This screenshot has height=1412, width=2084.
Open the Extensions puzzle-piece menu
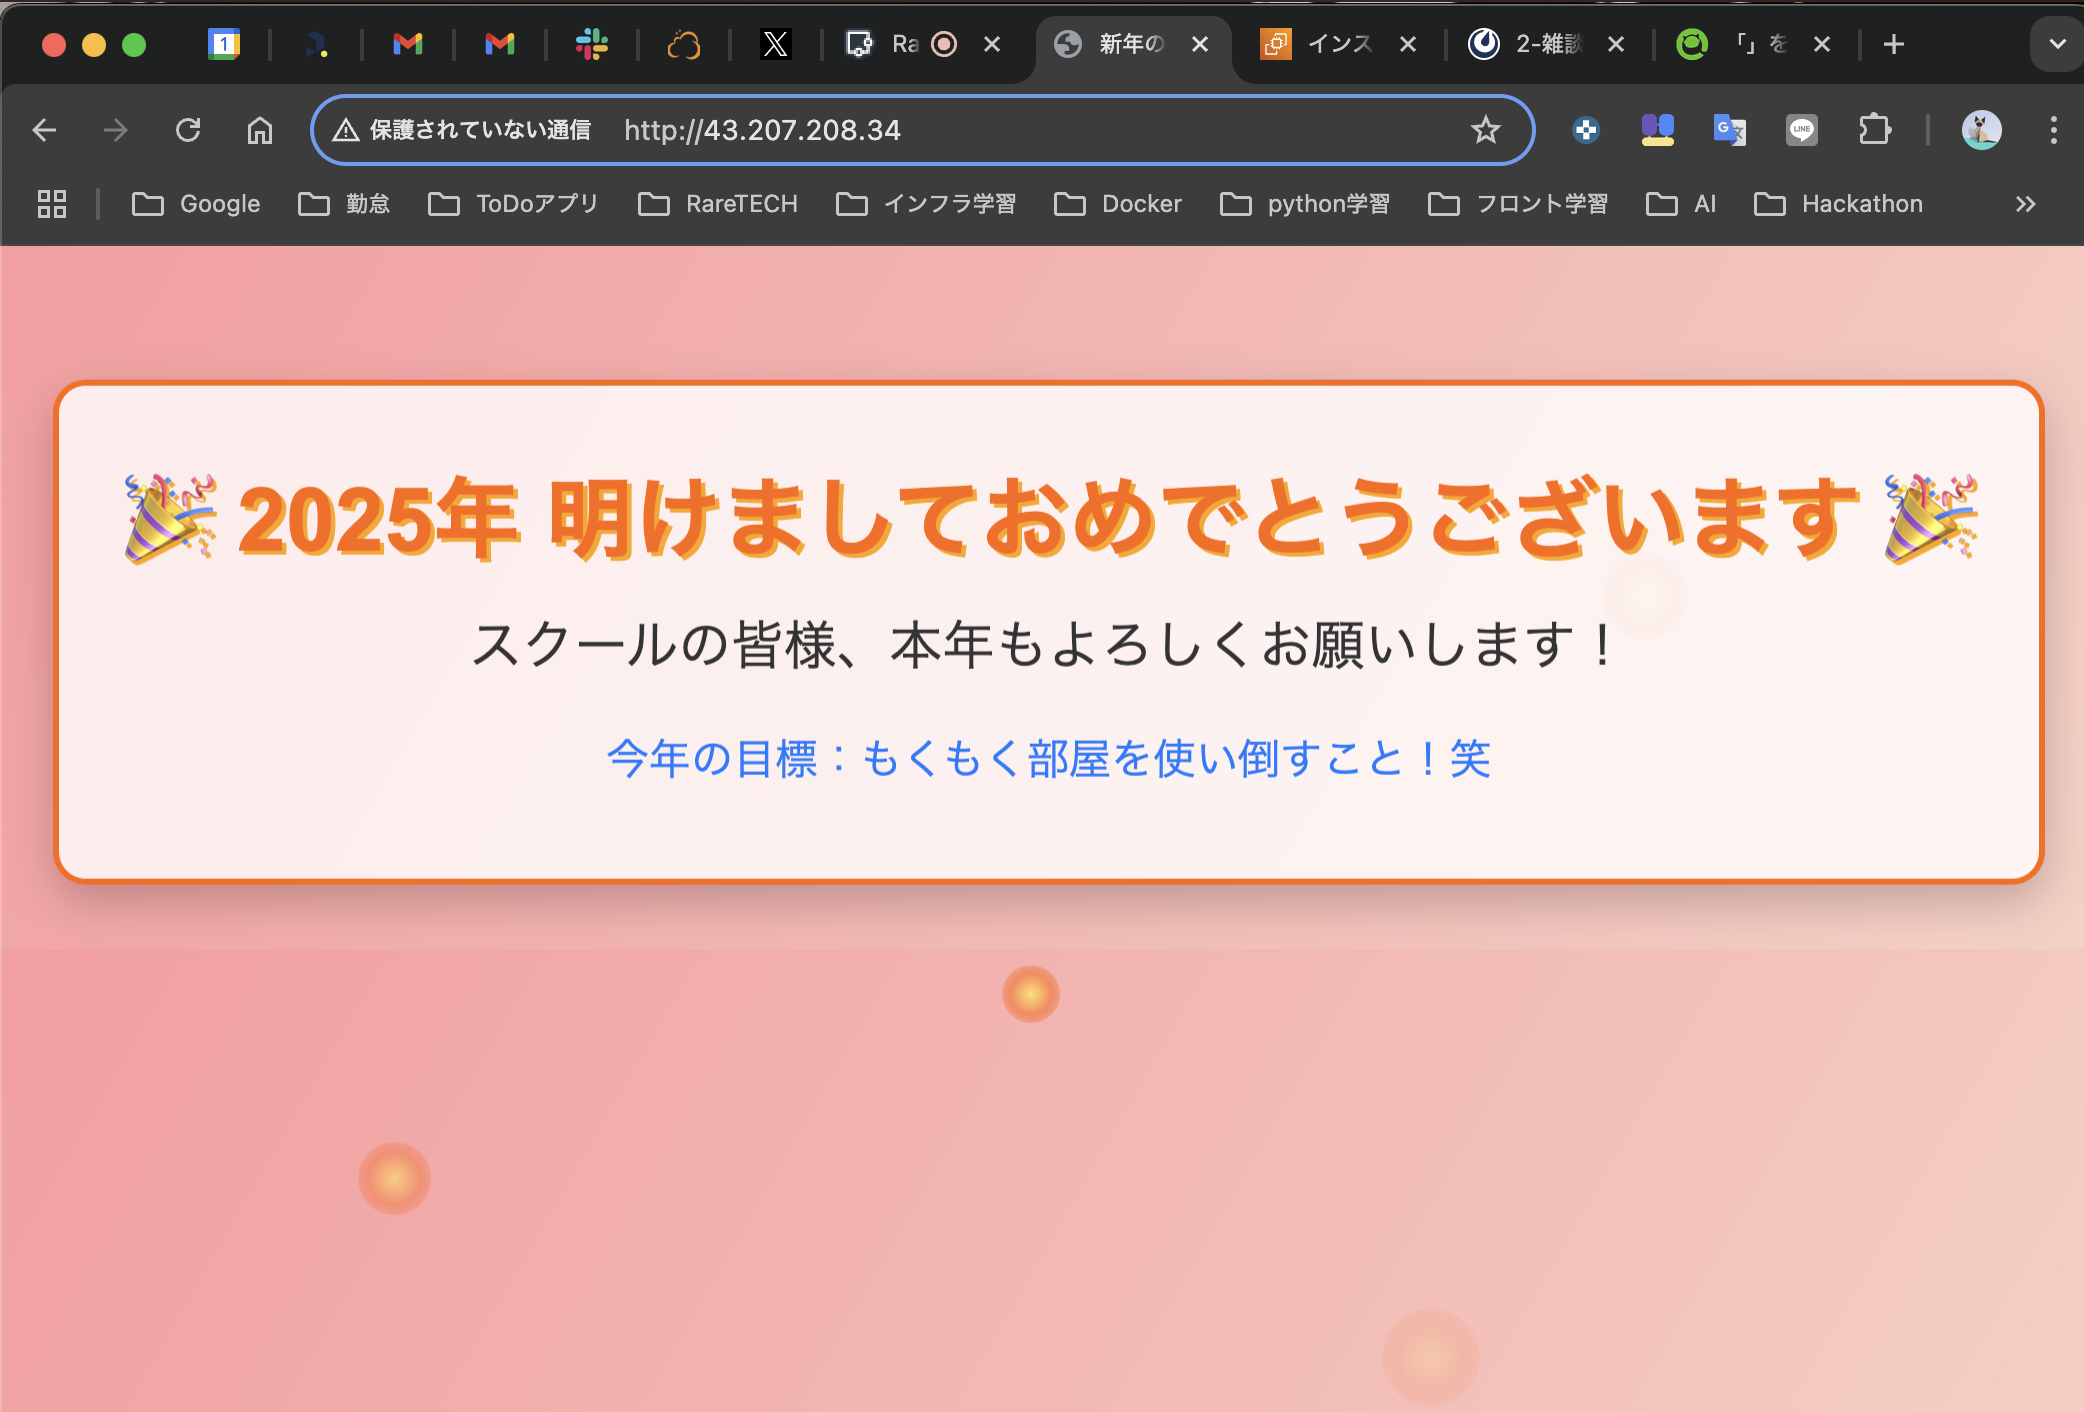coord(1876,130)
